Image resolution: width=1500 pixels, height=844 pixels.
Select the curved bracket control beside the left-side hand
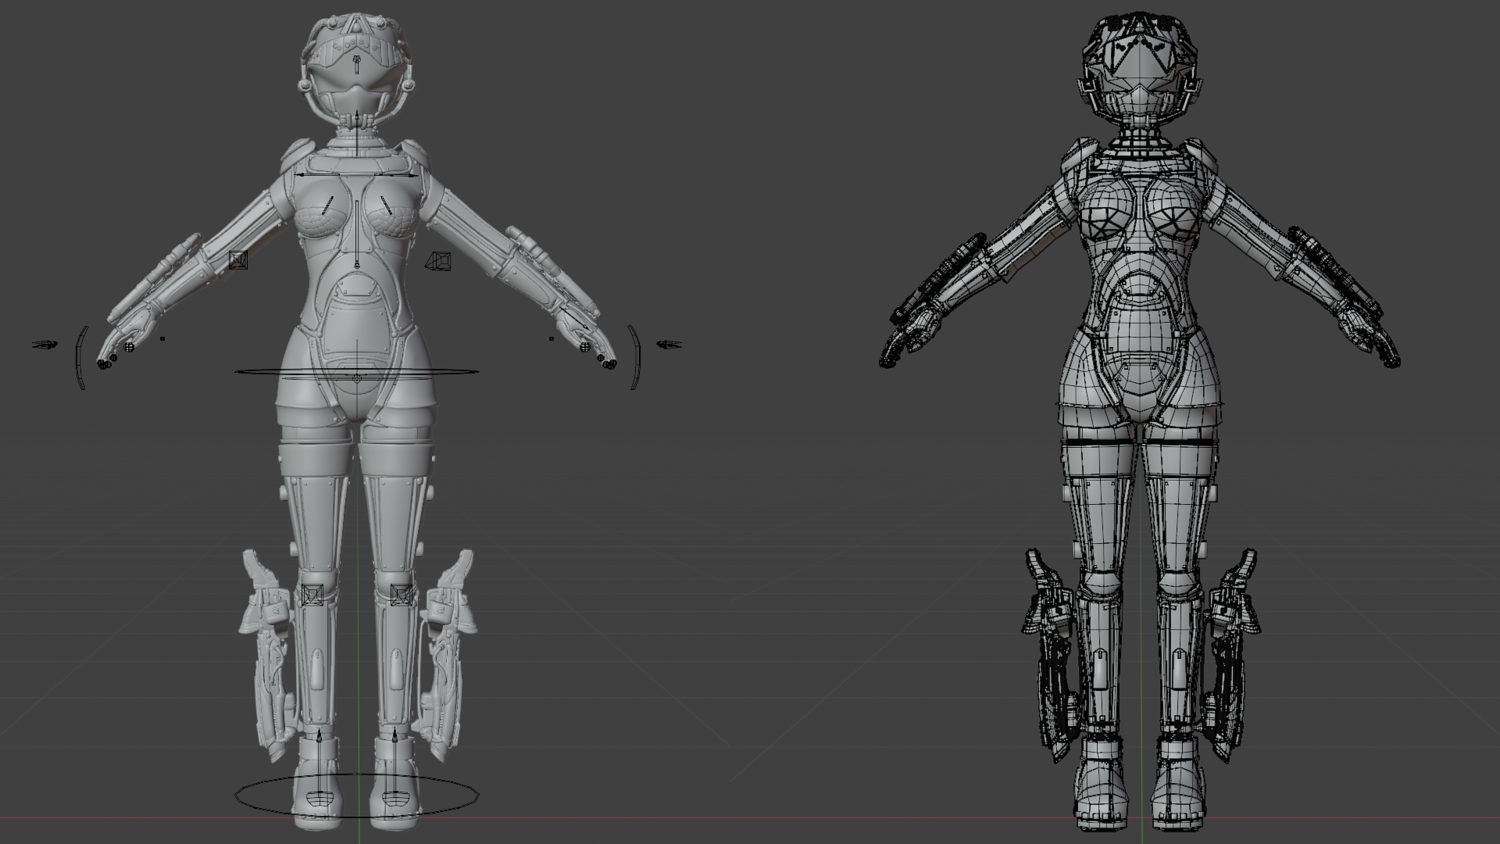[81, 358]
